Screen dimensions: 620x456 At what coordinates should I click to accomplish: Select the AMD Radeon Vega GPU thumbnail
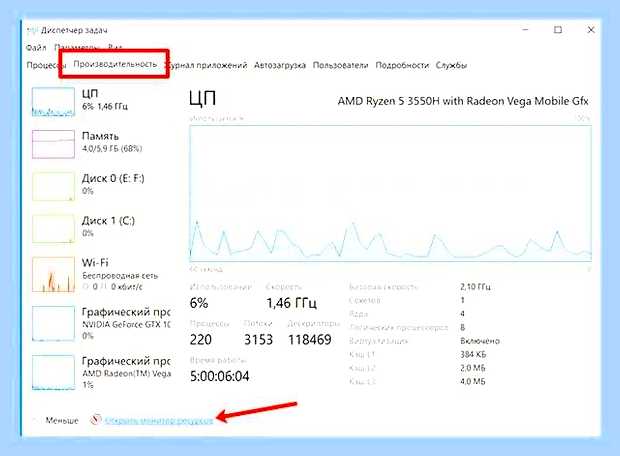pyautogui.click(x=53, y=372)
